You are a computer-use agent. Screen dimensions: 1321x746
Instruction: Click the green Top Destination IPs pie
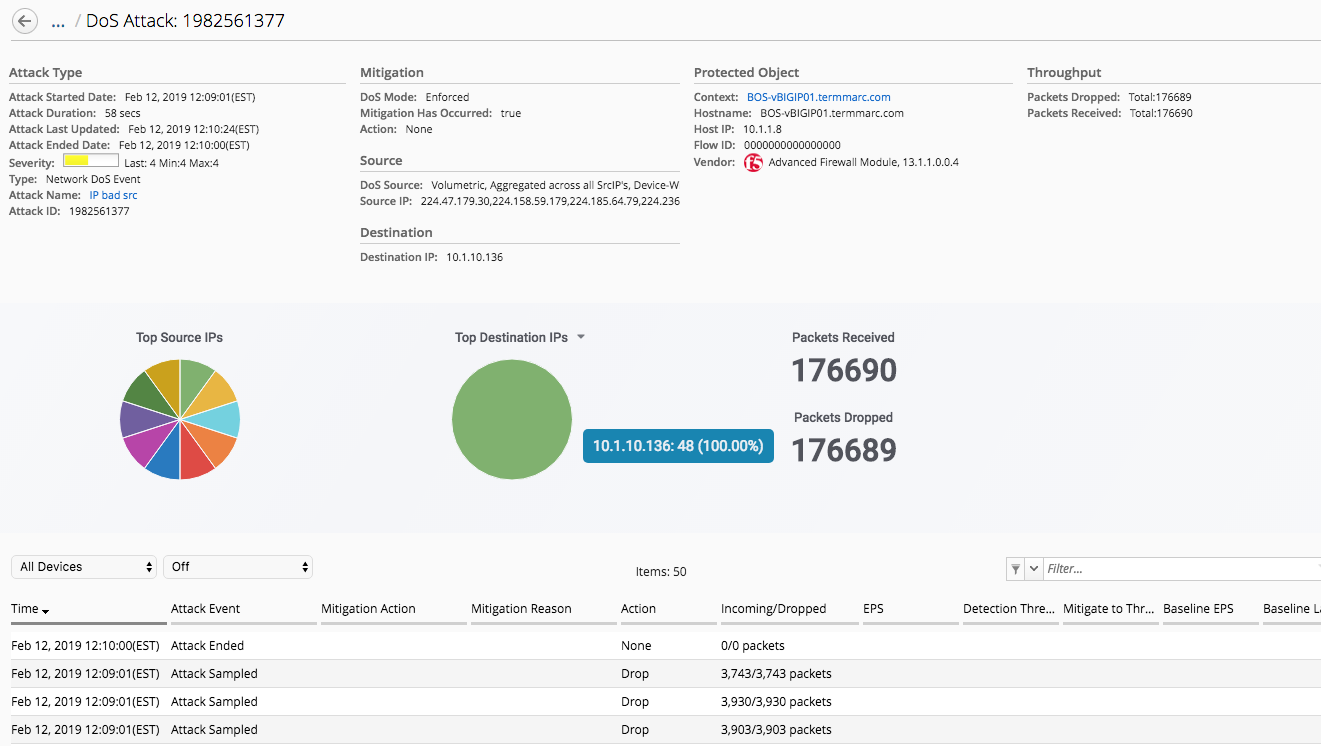[x=511, y=419]
